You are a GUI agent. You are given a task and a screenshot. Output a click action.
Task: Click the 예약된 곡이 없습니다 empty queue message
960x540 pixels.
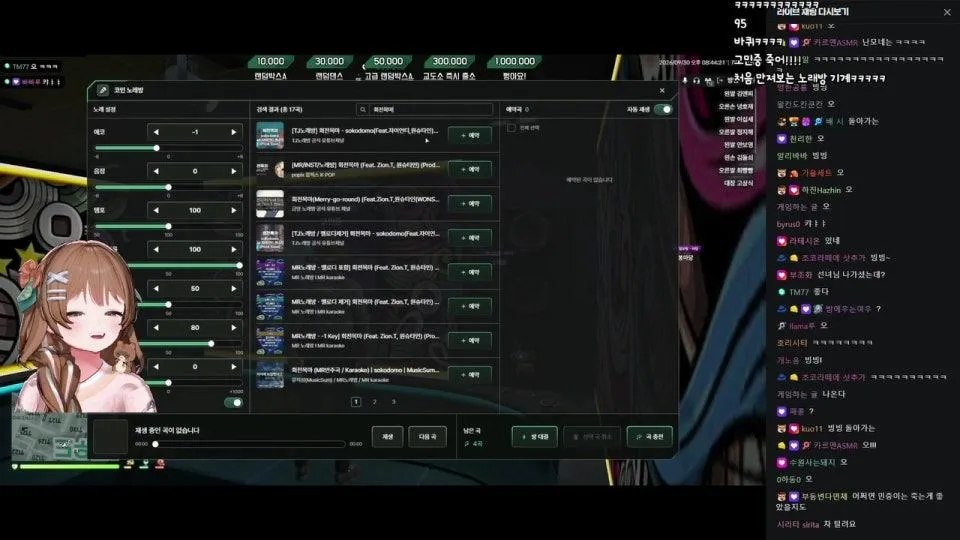click(x=589, y=180)
